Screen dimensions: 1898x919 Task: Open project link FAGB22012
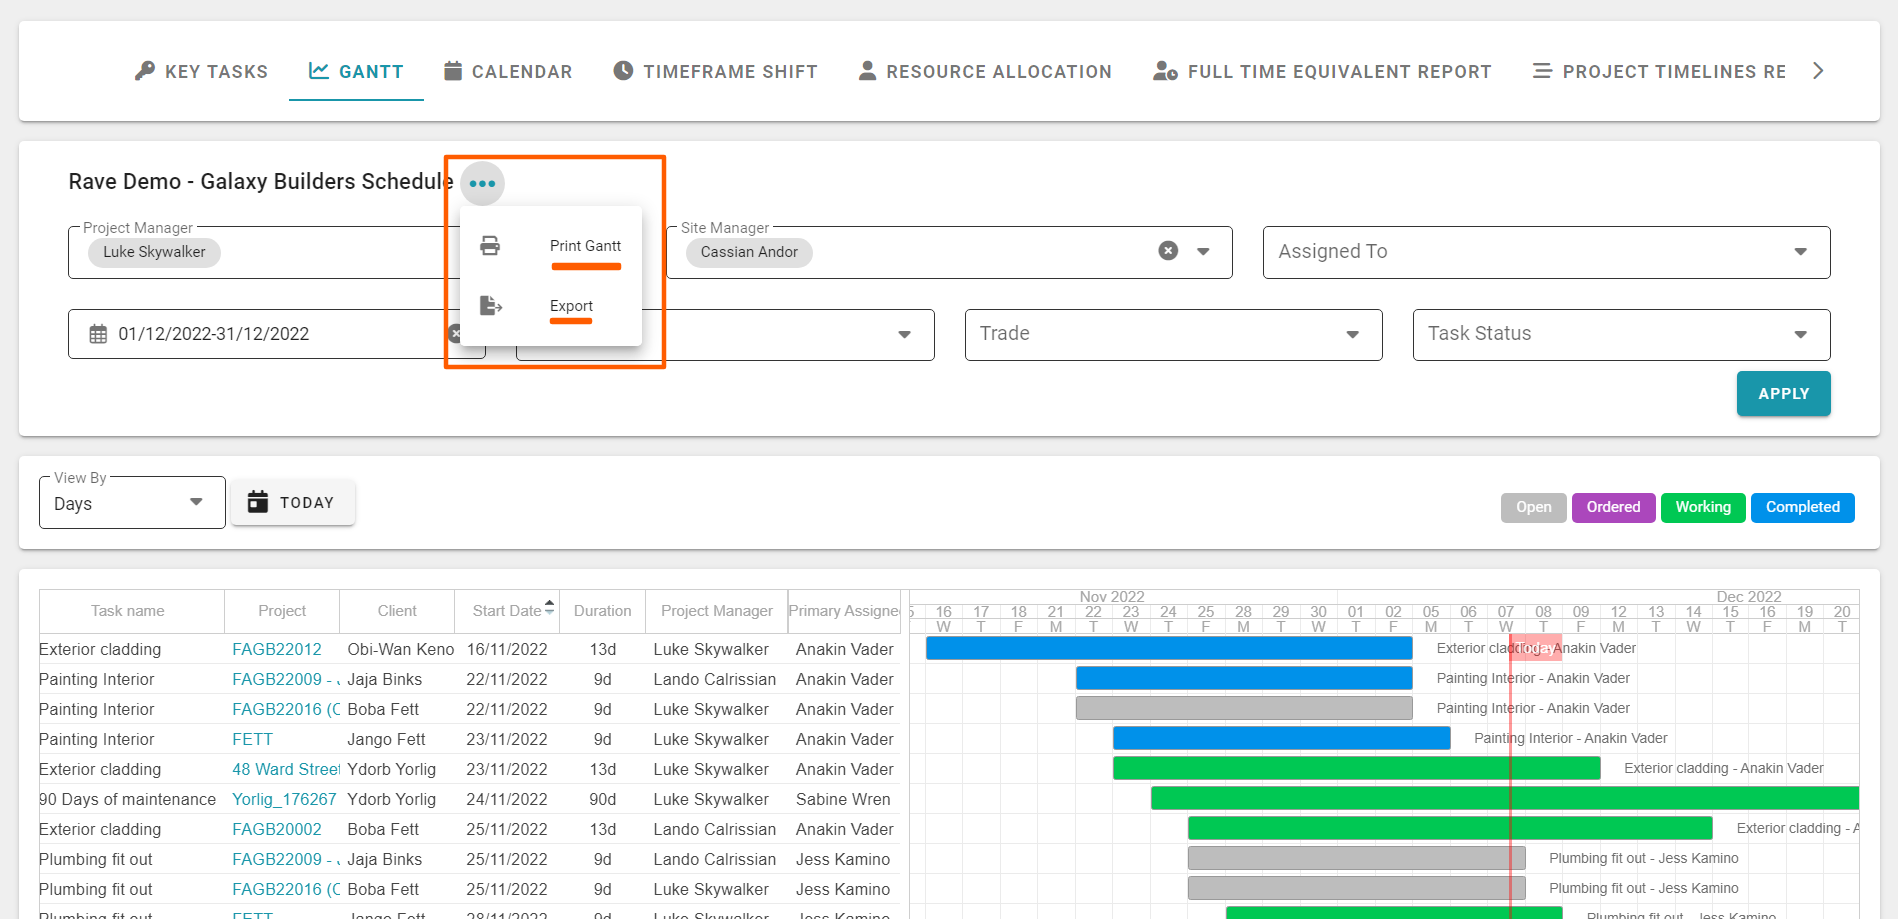(277, 649)
